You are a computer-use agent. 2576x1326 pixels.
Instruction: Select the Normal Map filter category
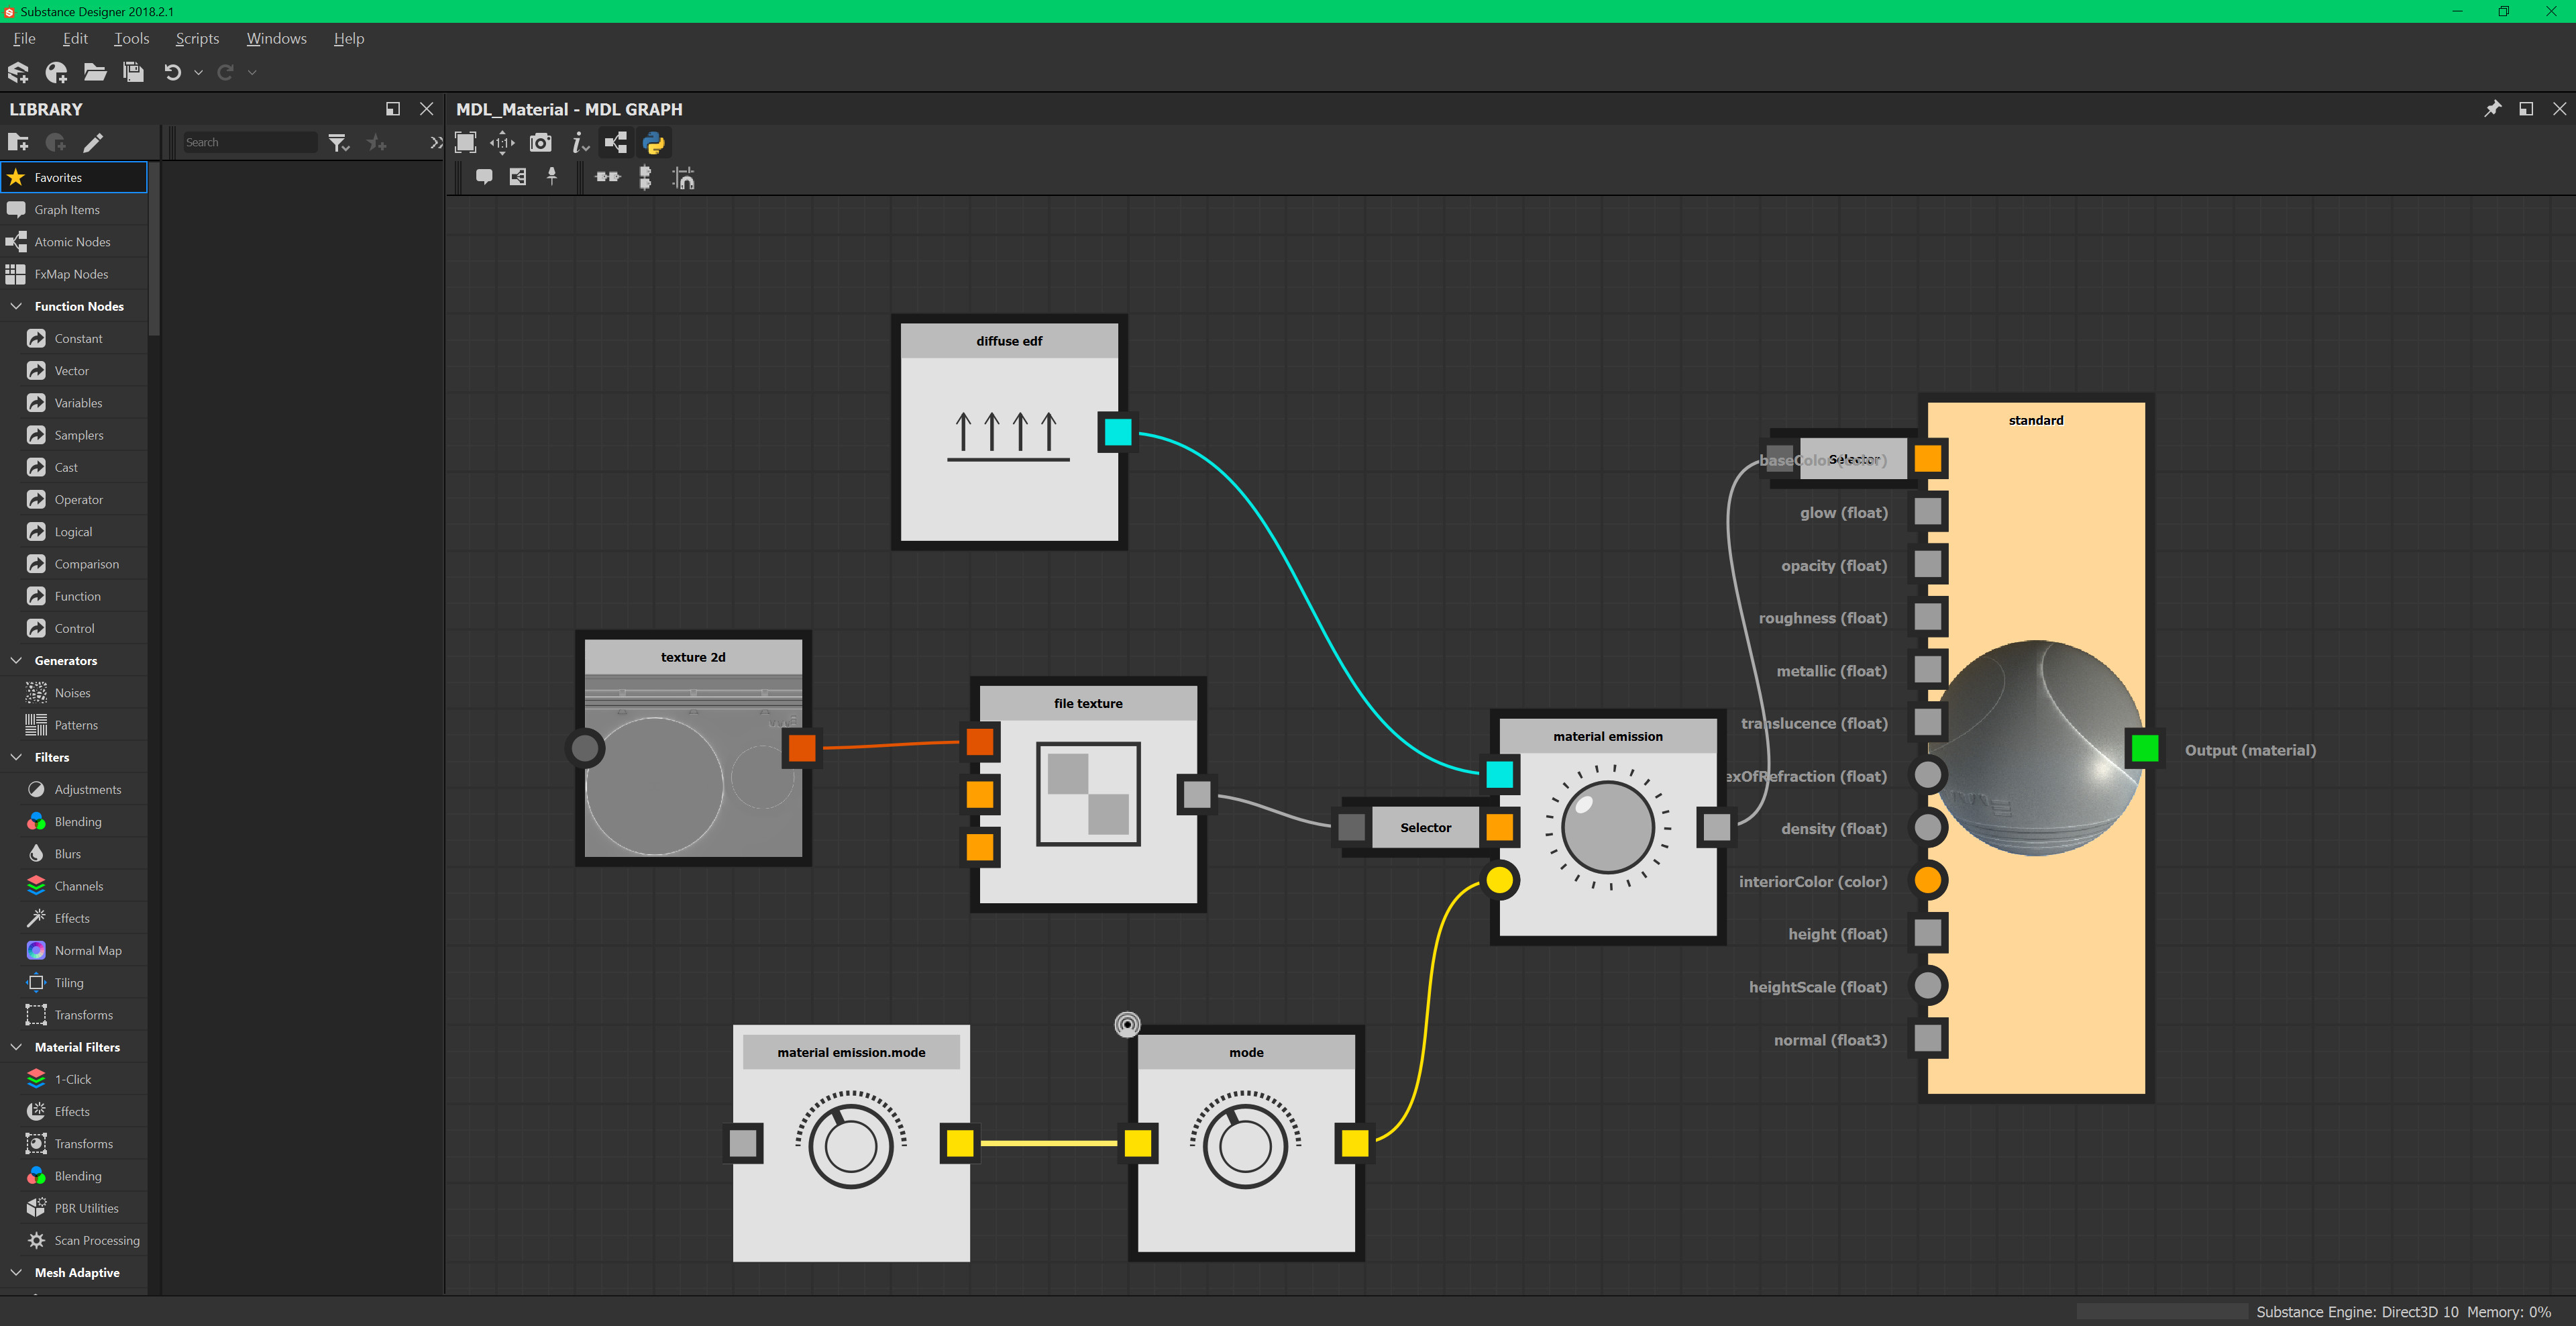pyautogui.click(x=88, y=950)
